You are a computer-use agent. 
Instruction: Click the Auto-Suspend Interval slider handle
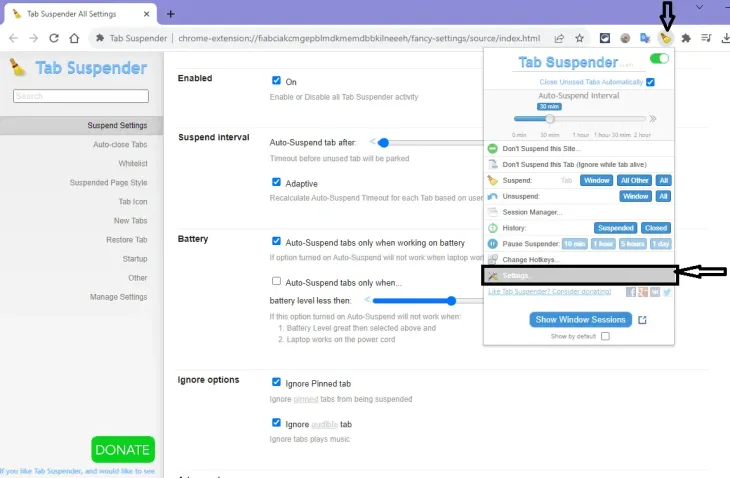(549, 118)
